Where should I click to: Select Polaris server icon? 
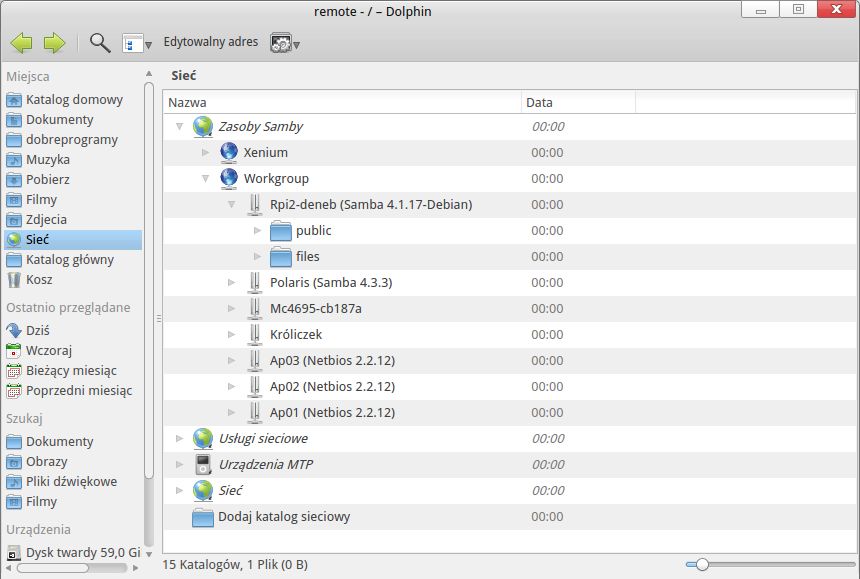pos(255,282)
